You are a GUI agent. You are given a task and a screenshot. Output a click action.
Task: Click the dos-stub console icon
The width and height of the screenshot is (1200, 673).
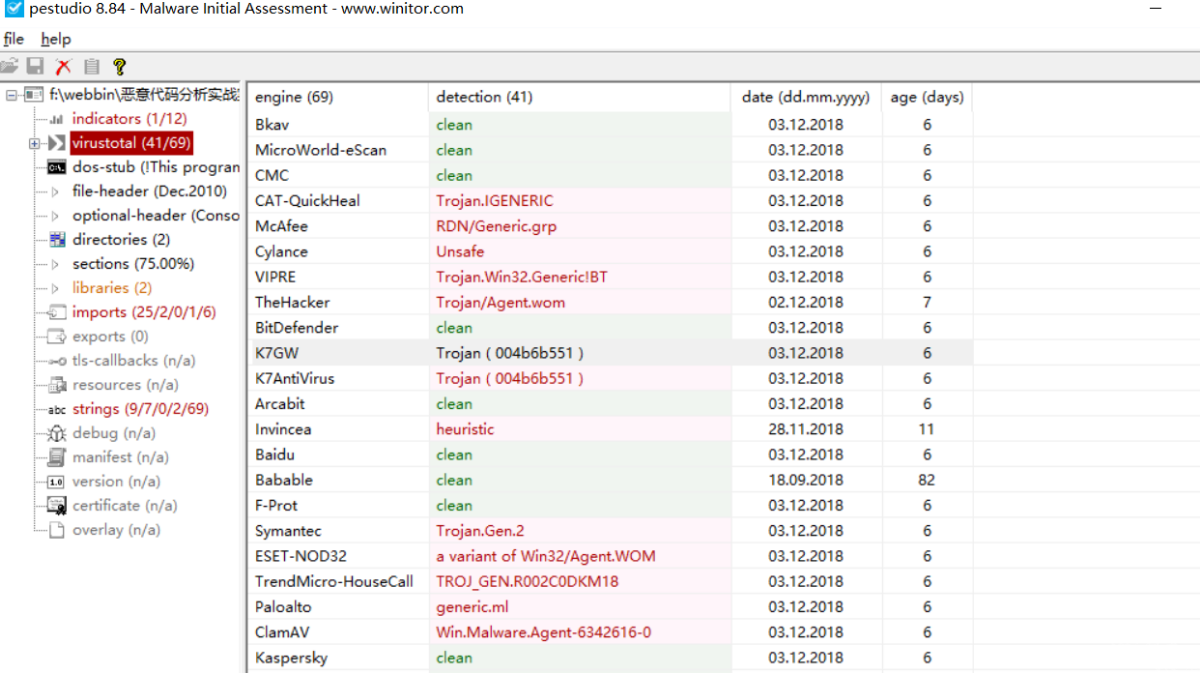point(56,167)
